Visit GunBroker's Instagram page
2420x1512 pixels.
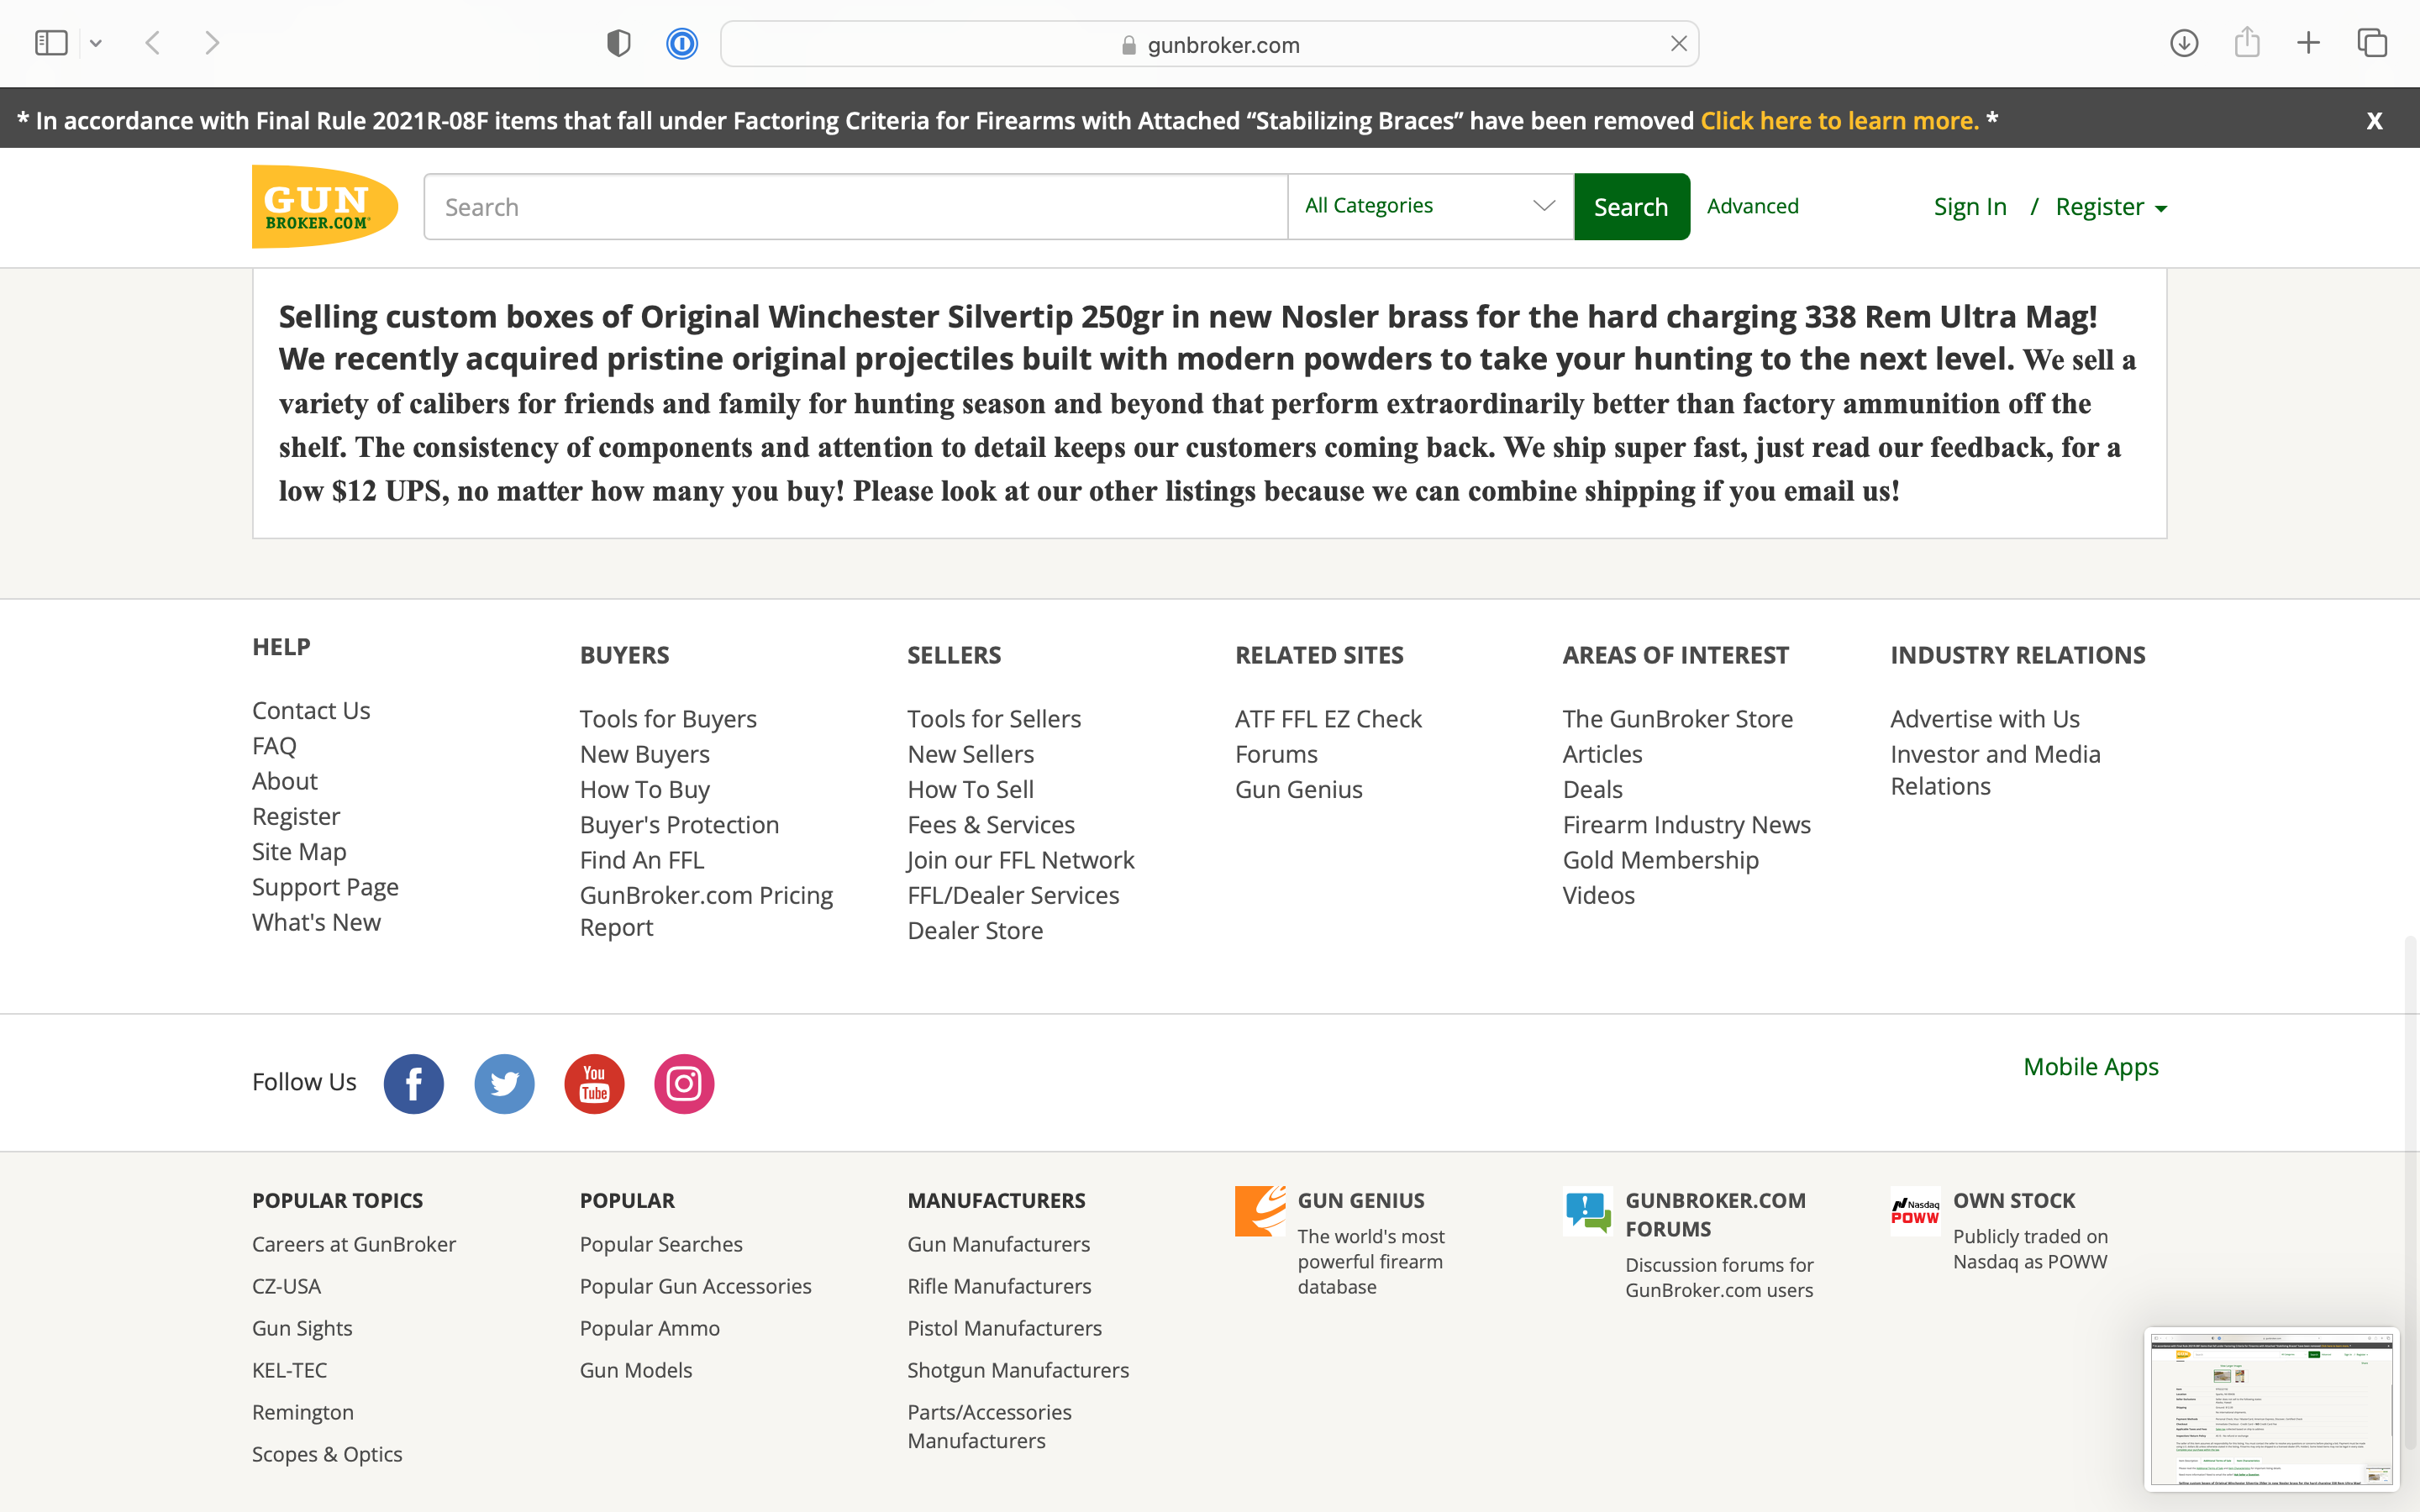coord(684,1083)
